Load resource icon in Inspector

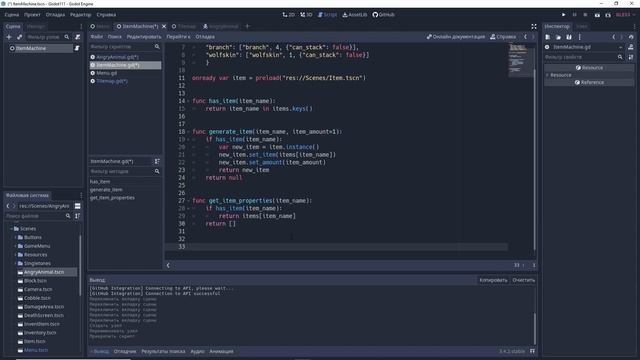[558, 37]
